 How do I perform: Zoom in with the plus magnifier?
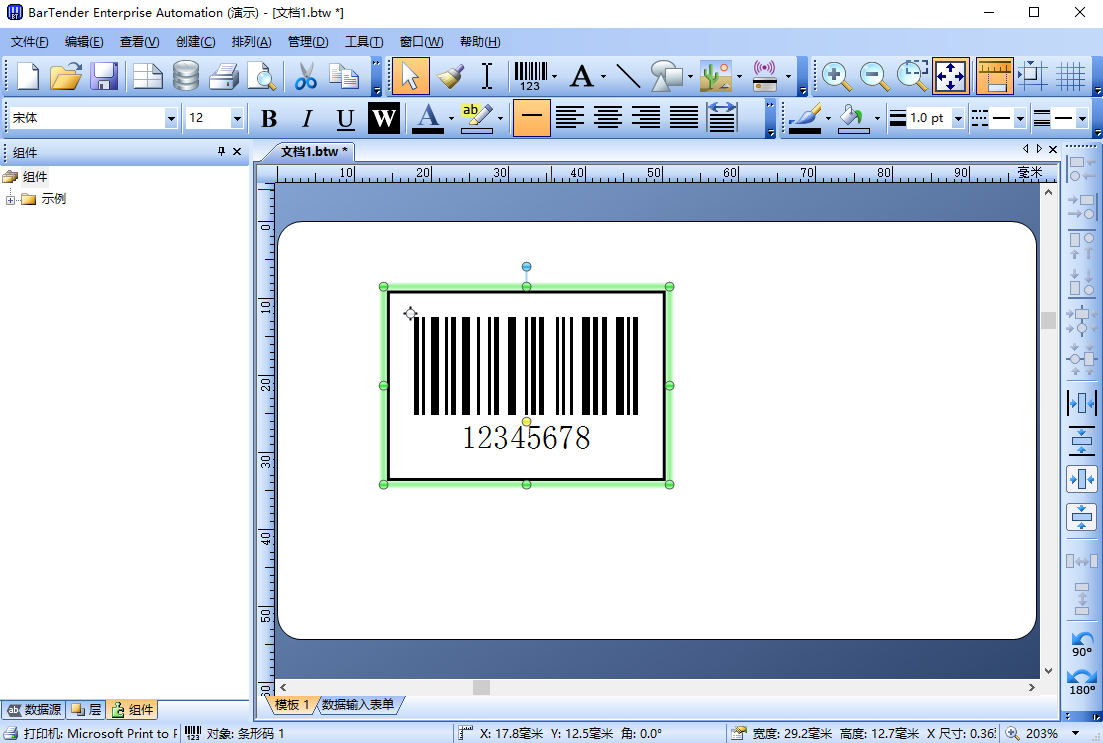point(836,76)
